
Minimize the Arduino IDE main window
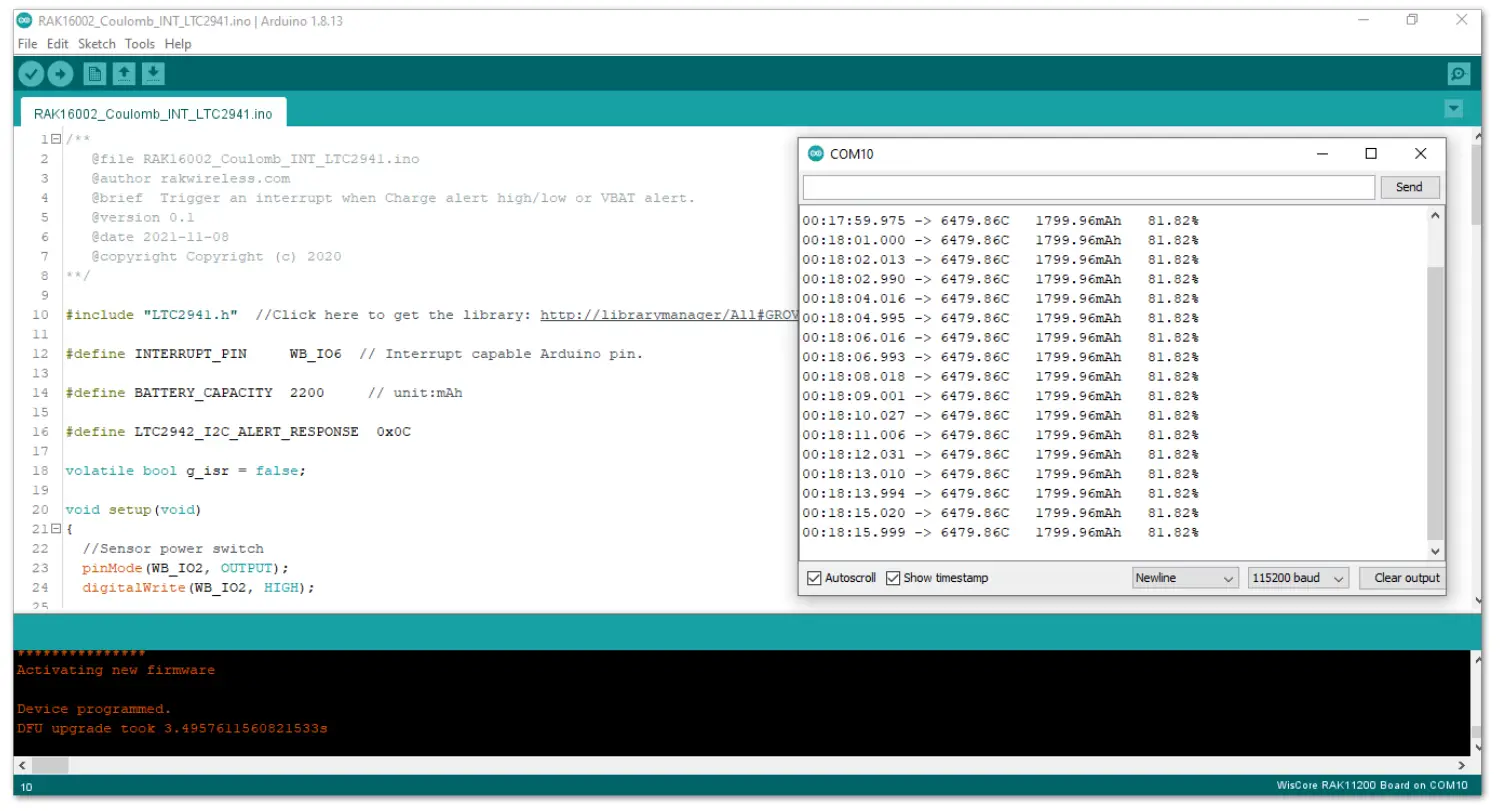pyautogui.click(x=1363, y=20)
